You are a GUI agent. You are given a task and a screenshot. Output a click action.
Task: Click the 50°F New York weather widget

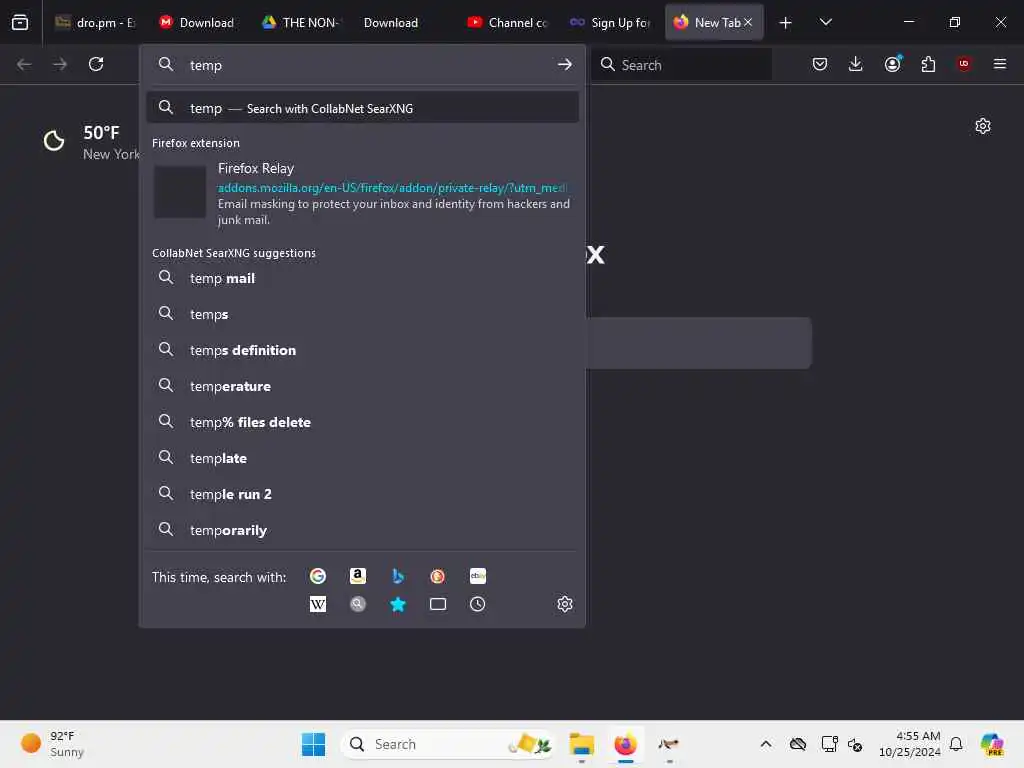coord(90,142)
